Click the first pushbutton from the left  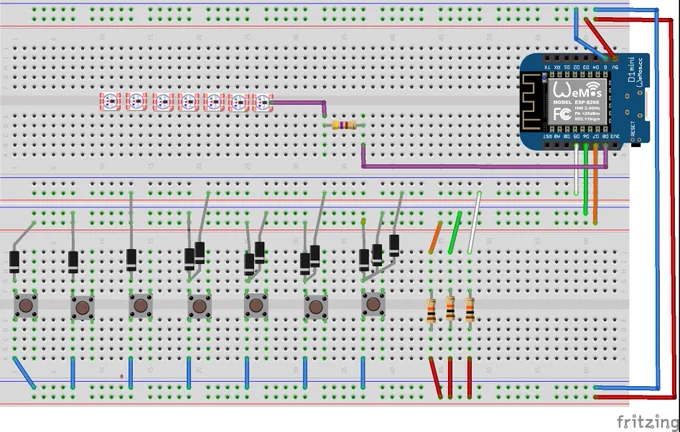(x=26, y=306)
